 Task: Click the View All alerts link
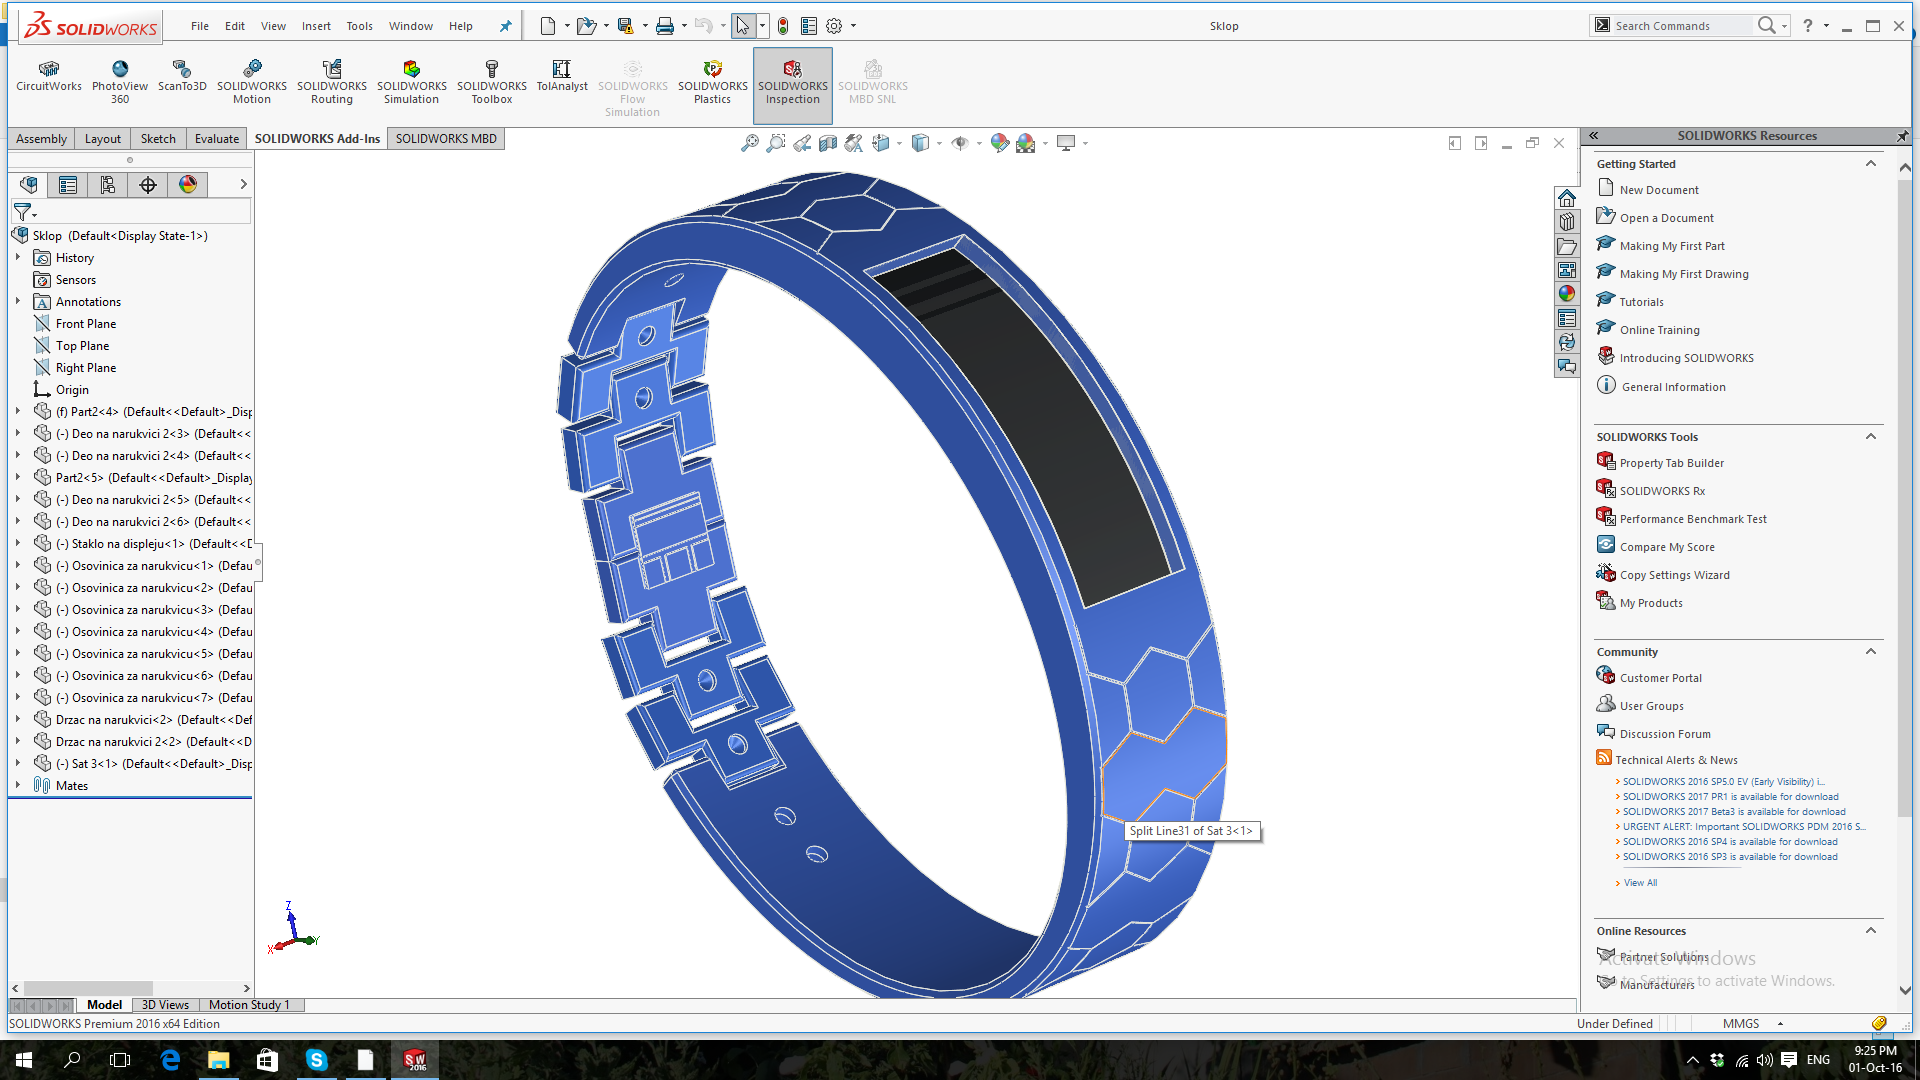tap(1640, 883)
